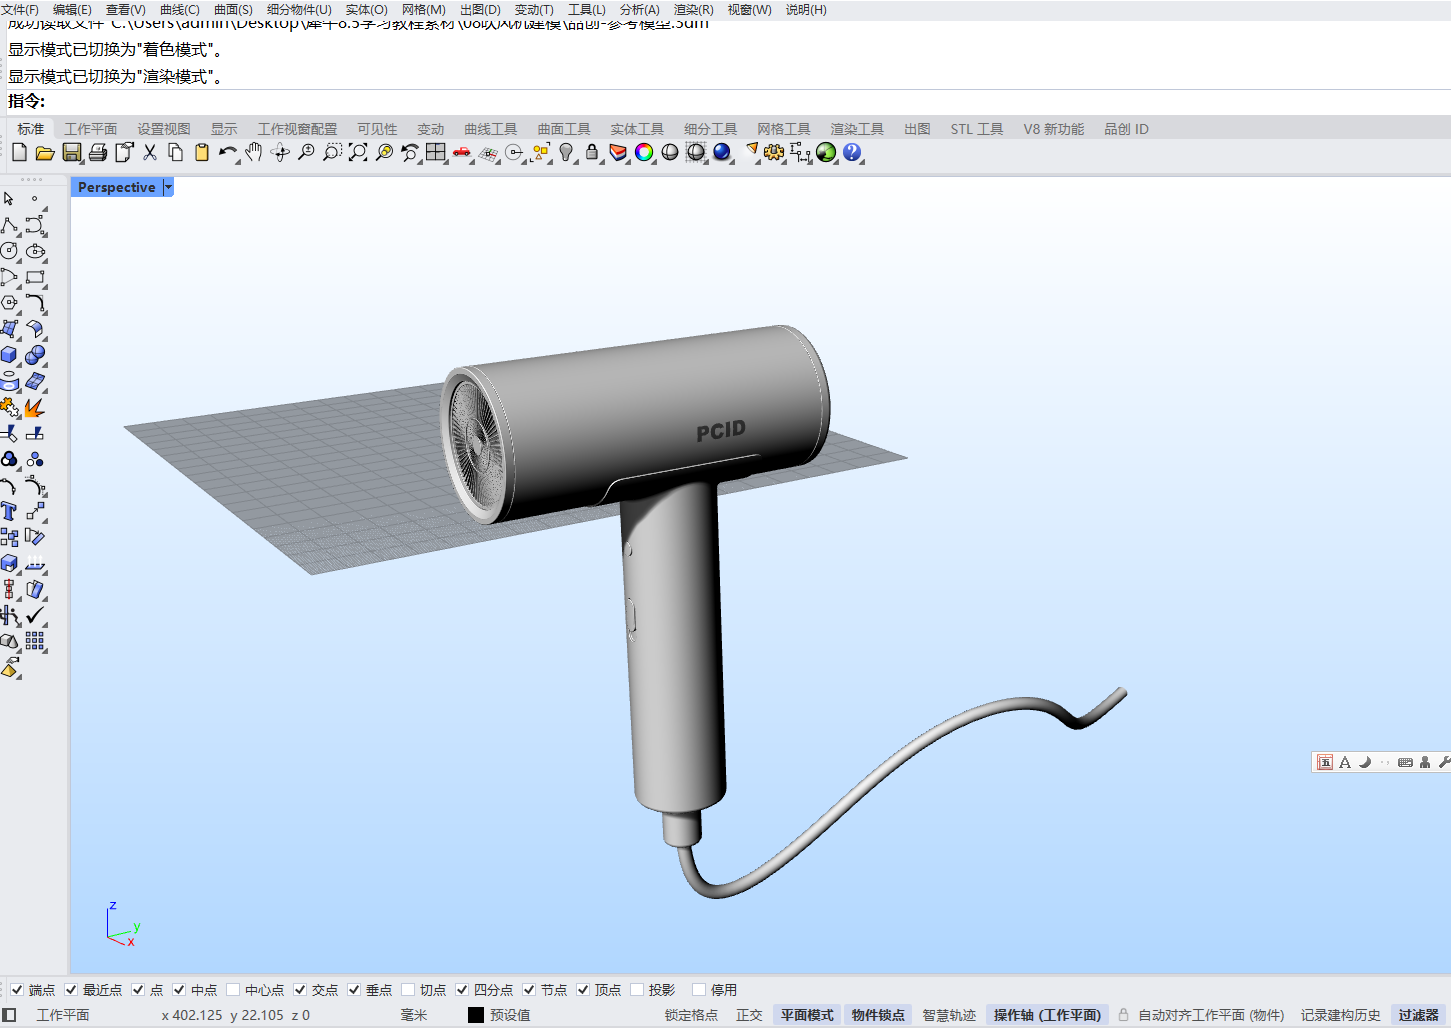Click the Save file icon
This screenshot has width=1451, height=1028.
pos(71,152)
